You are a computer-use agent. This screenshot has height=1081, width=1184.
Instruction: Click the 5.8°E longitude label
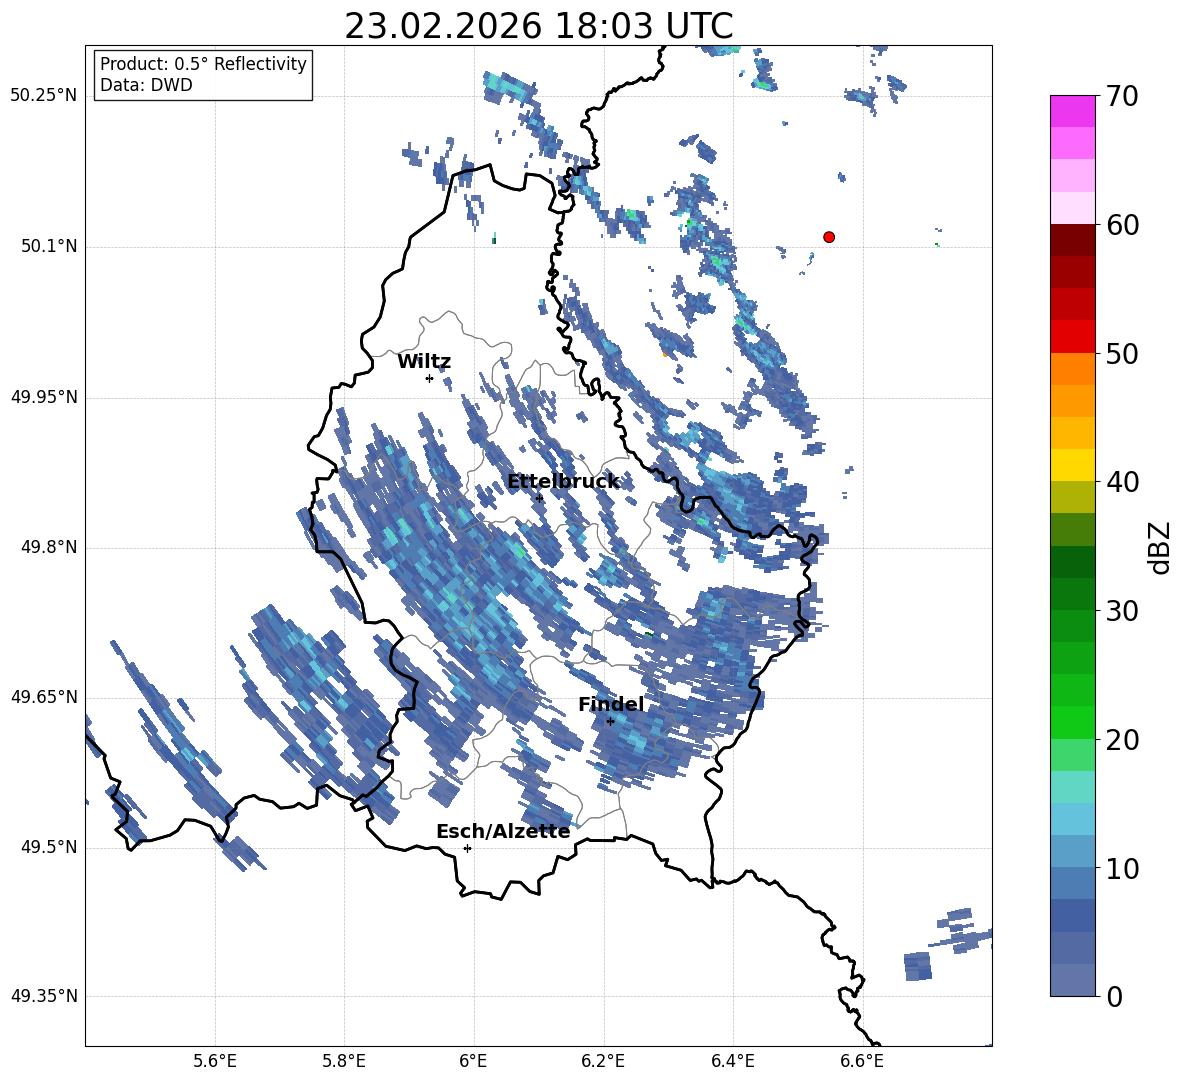344,1061
